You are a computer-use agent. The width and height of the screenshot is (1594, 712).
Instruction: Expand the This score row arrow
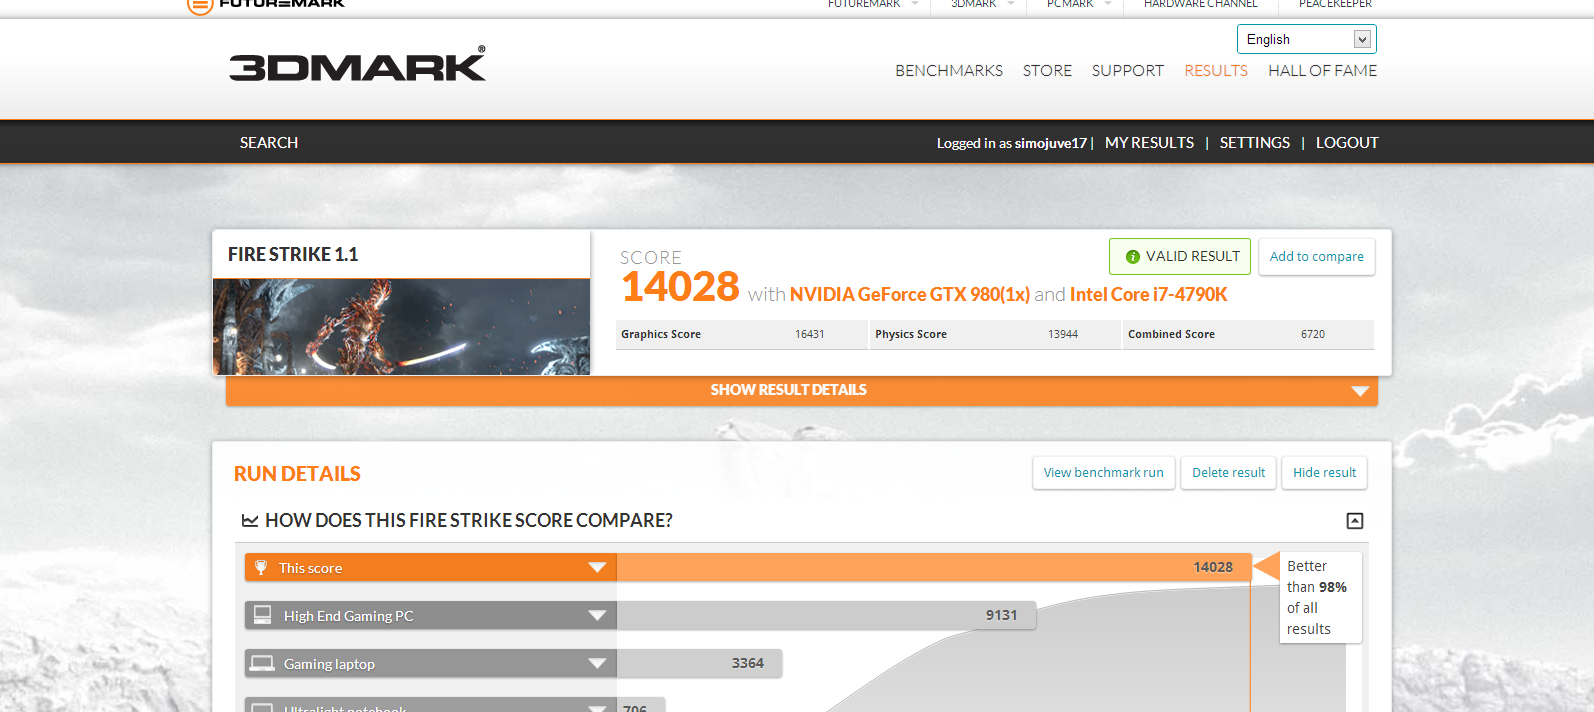[597, 567]
